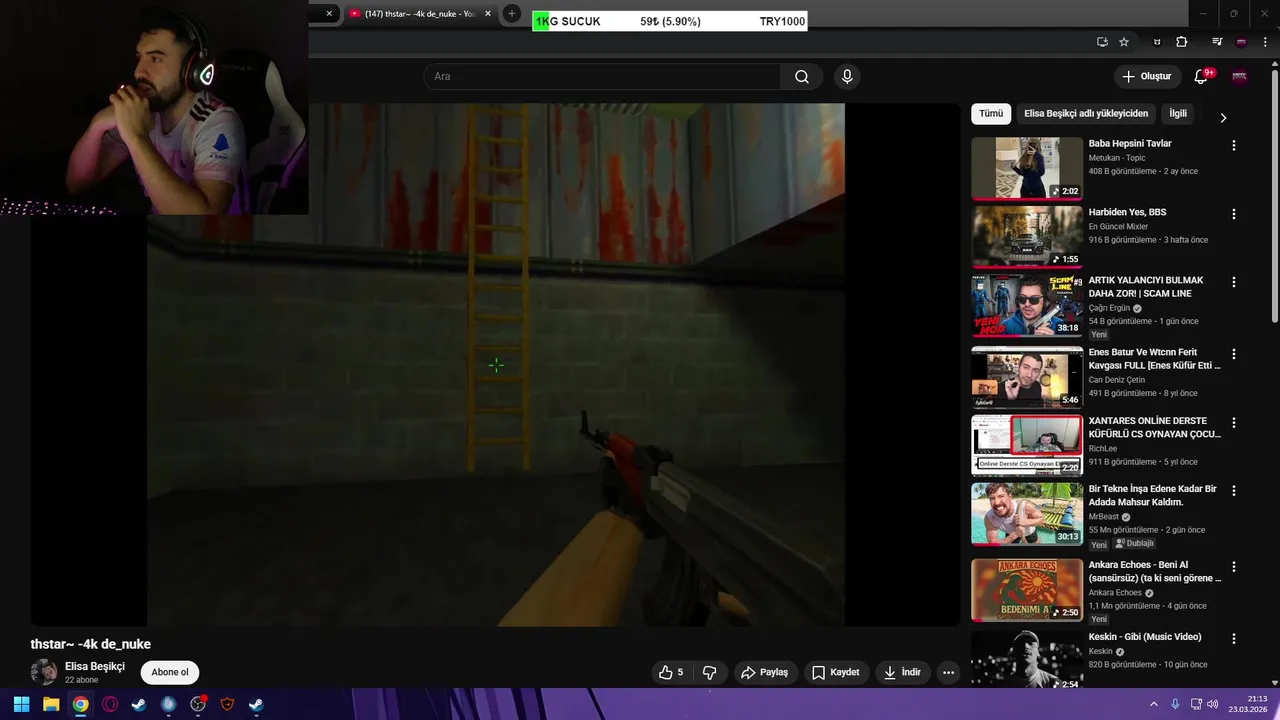Open the Çağrı Ergün channel name
This screenshot has height=720, width=1280.
1109,308
